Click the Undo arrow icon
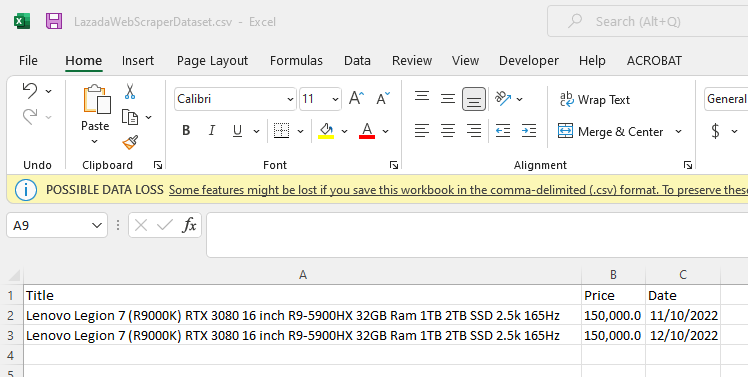 point(30,91)
